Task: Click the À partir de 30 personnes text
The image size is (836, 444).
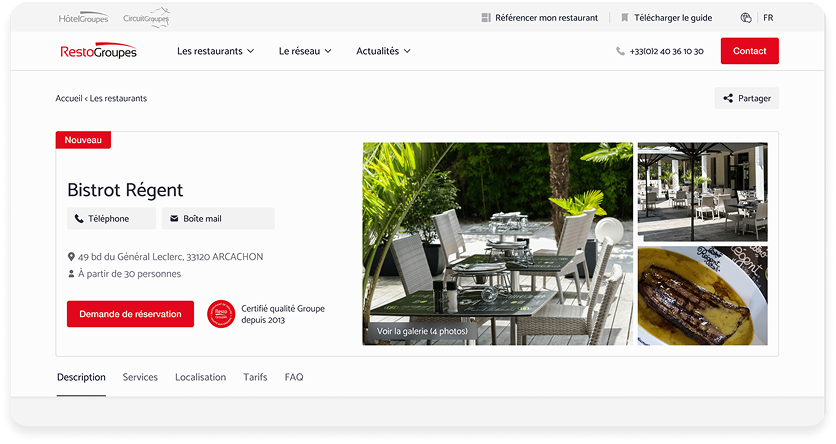Action: pyautogui.click(x=130, y=274)
